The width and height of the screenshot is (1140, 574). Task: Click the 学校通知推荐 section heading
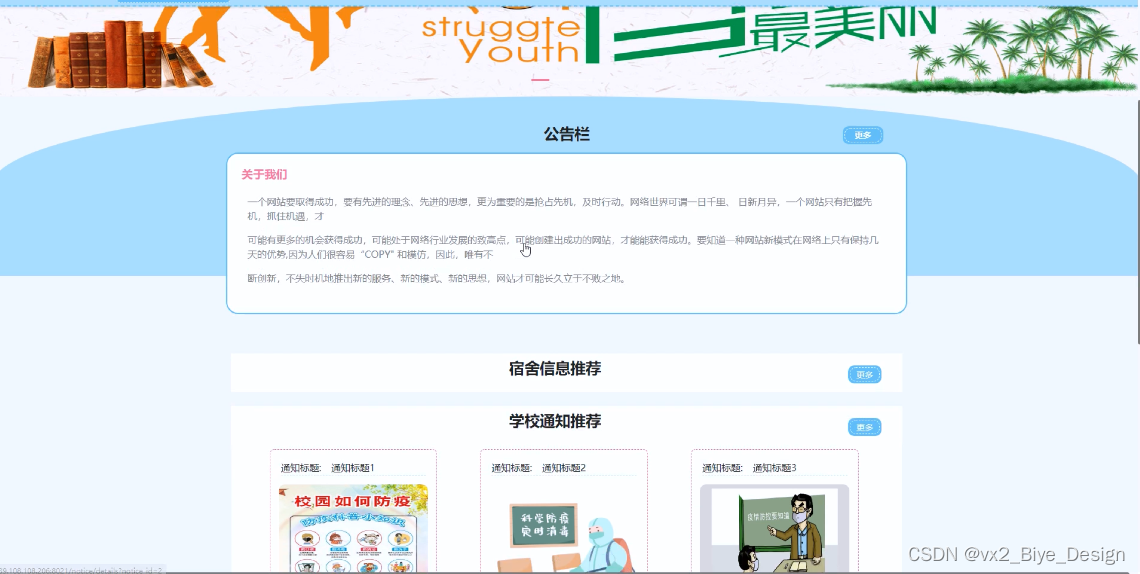(555, 421)
